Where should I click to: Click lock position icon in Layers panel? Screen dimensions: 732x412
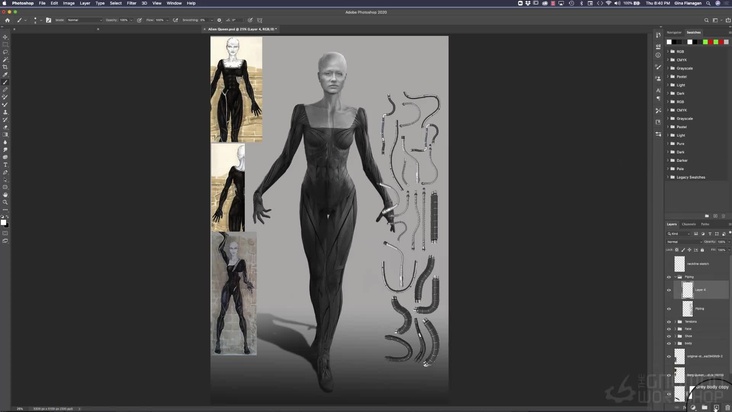coord(690,250)
